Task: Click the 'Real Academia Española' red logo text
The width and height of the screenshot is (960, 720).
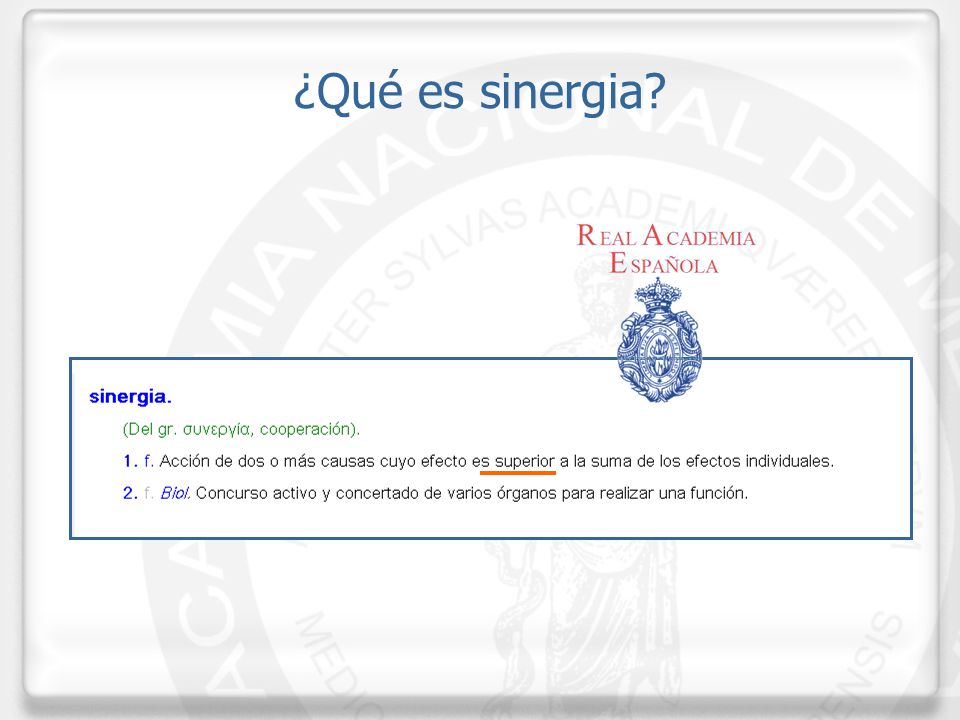Action: click(666, 249)
